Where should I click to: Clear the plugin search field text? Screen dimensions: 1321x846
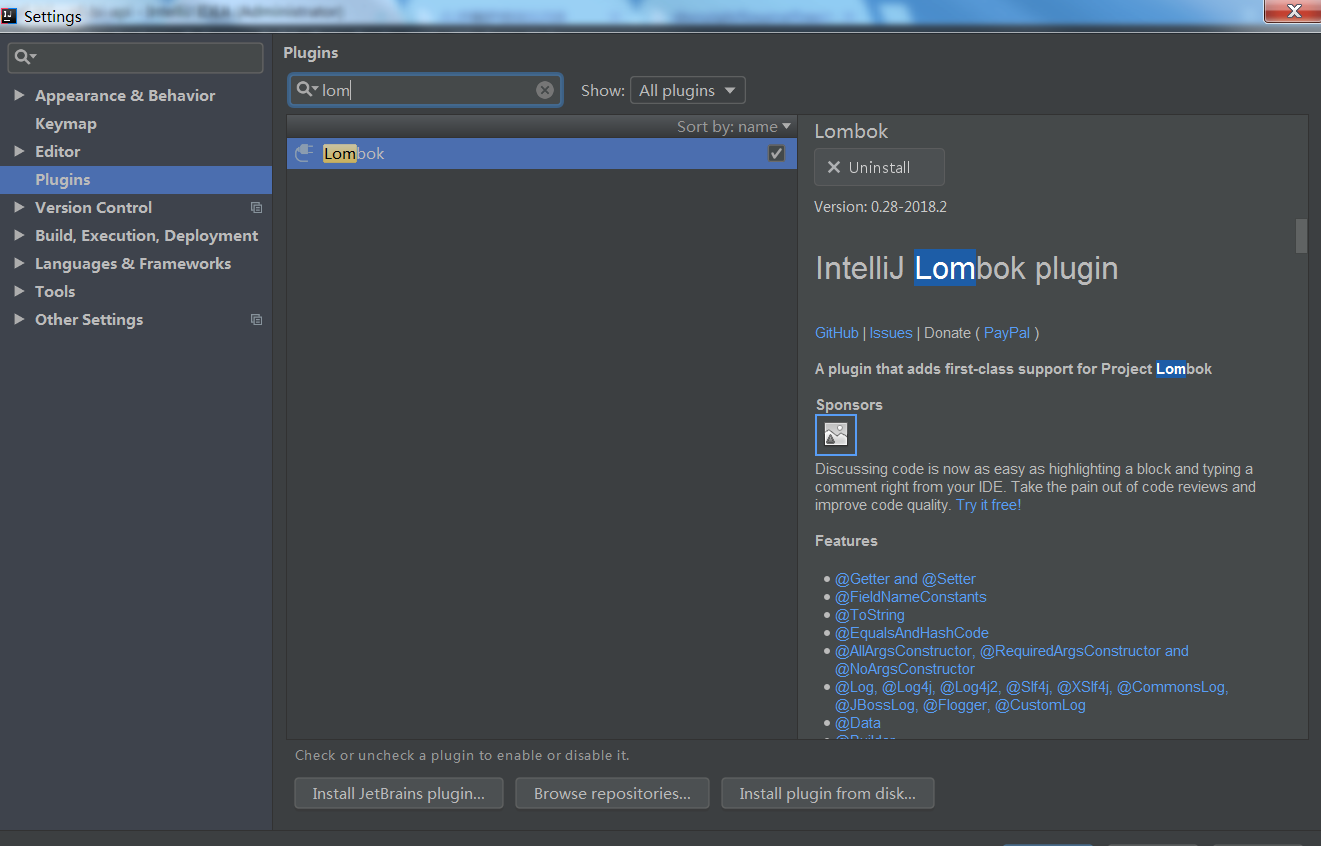click(544, 90)
